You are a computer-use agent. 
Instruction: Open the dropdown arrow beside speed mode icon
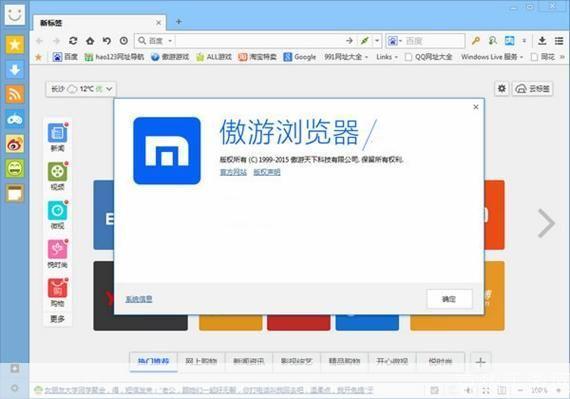377,41
